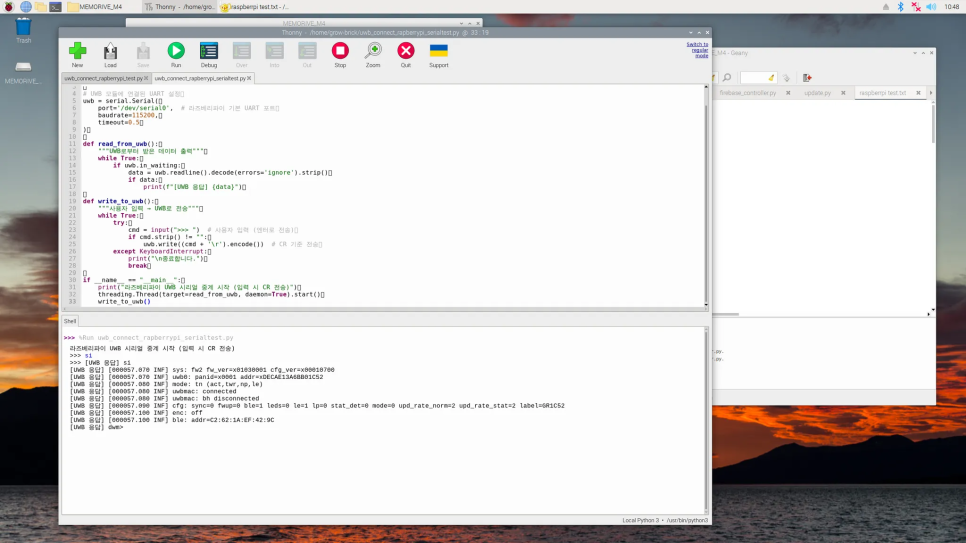Image resolution: width=966 pixels, height=543 pixels.
Task: Click the %Run command line in Shell
Action: click(156, 338)
